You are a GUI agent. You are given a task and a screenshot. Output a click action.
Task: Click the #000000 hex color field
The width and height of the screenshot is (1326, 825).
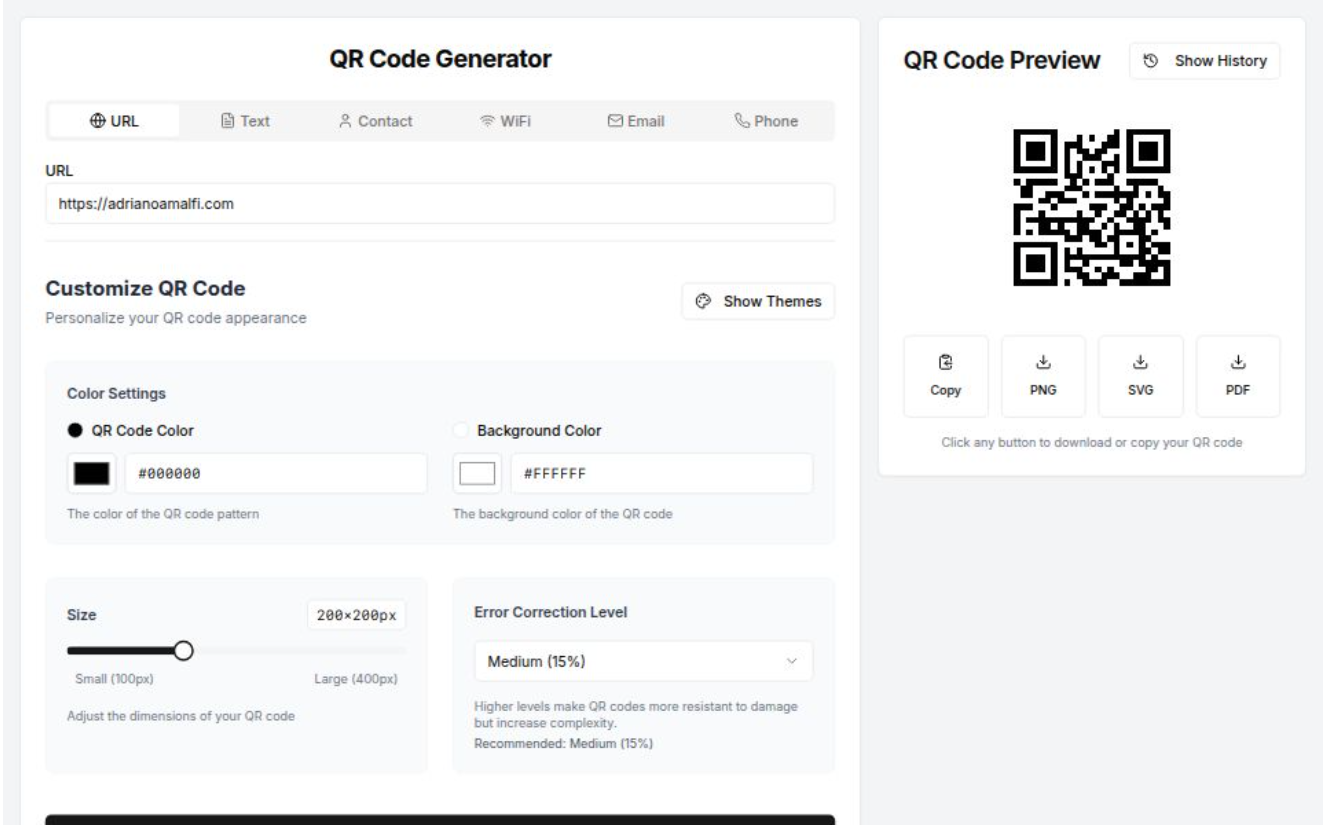coord(276,473)
